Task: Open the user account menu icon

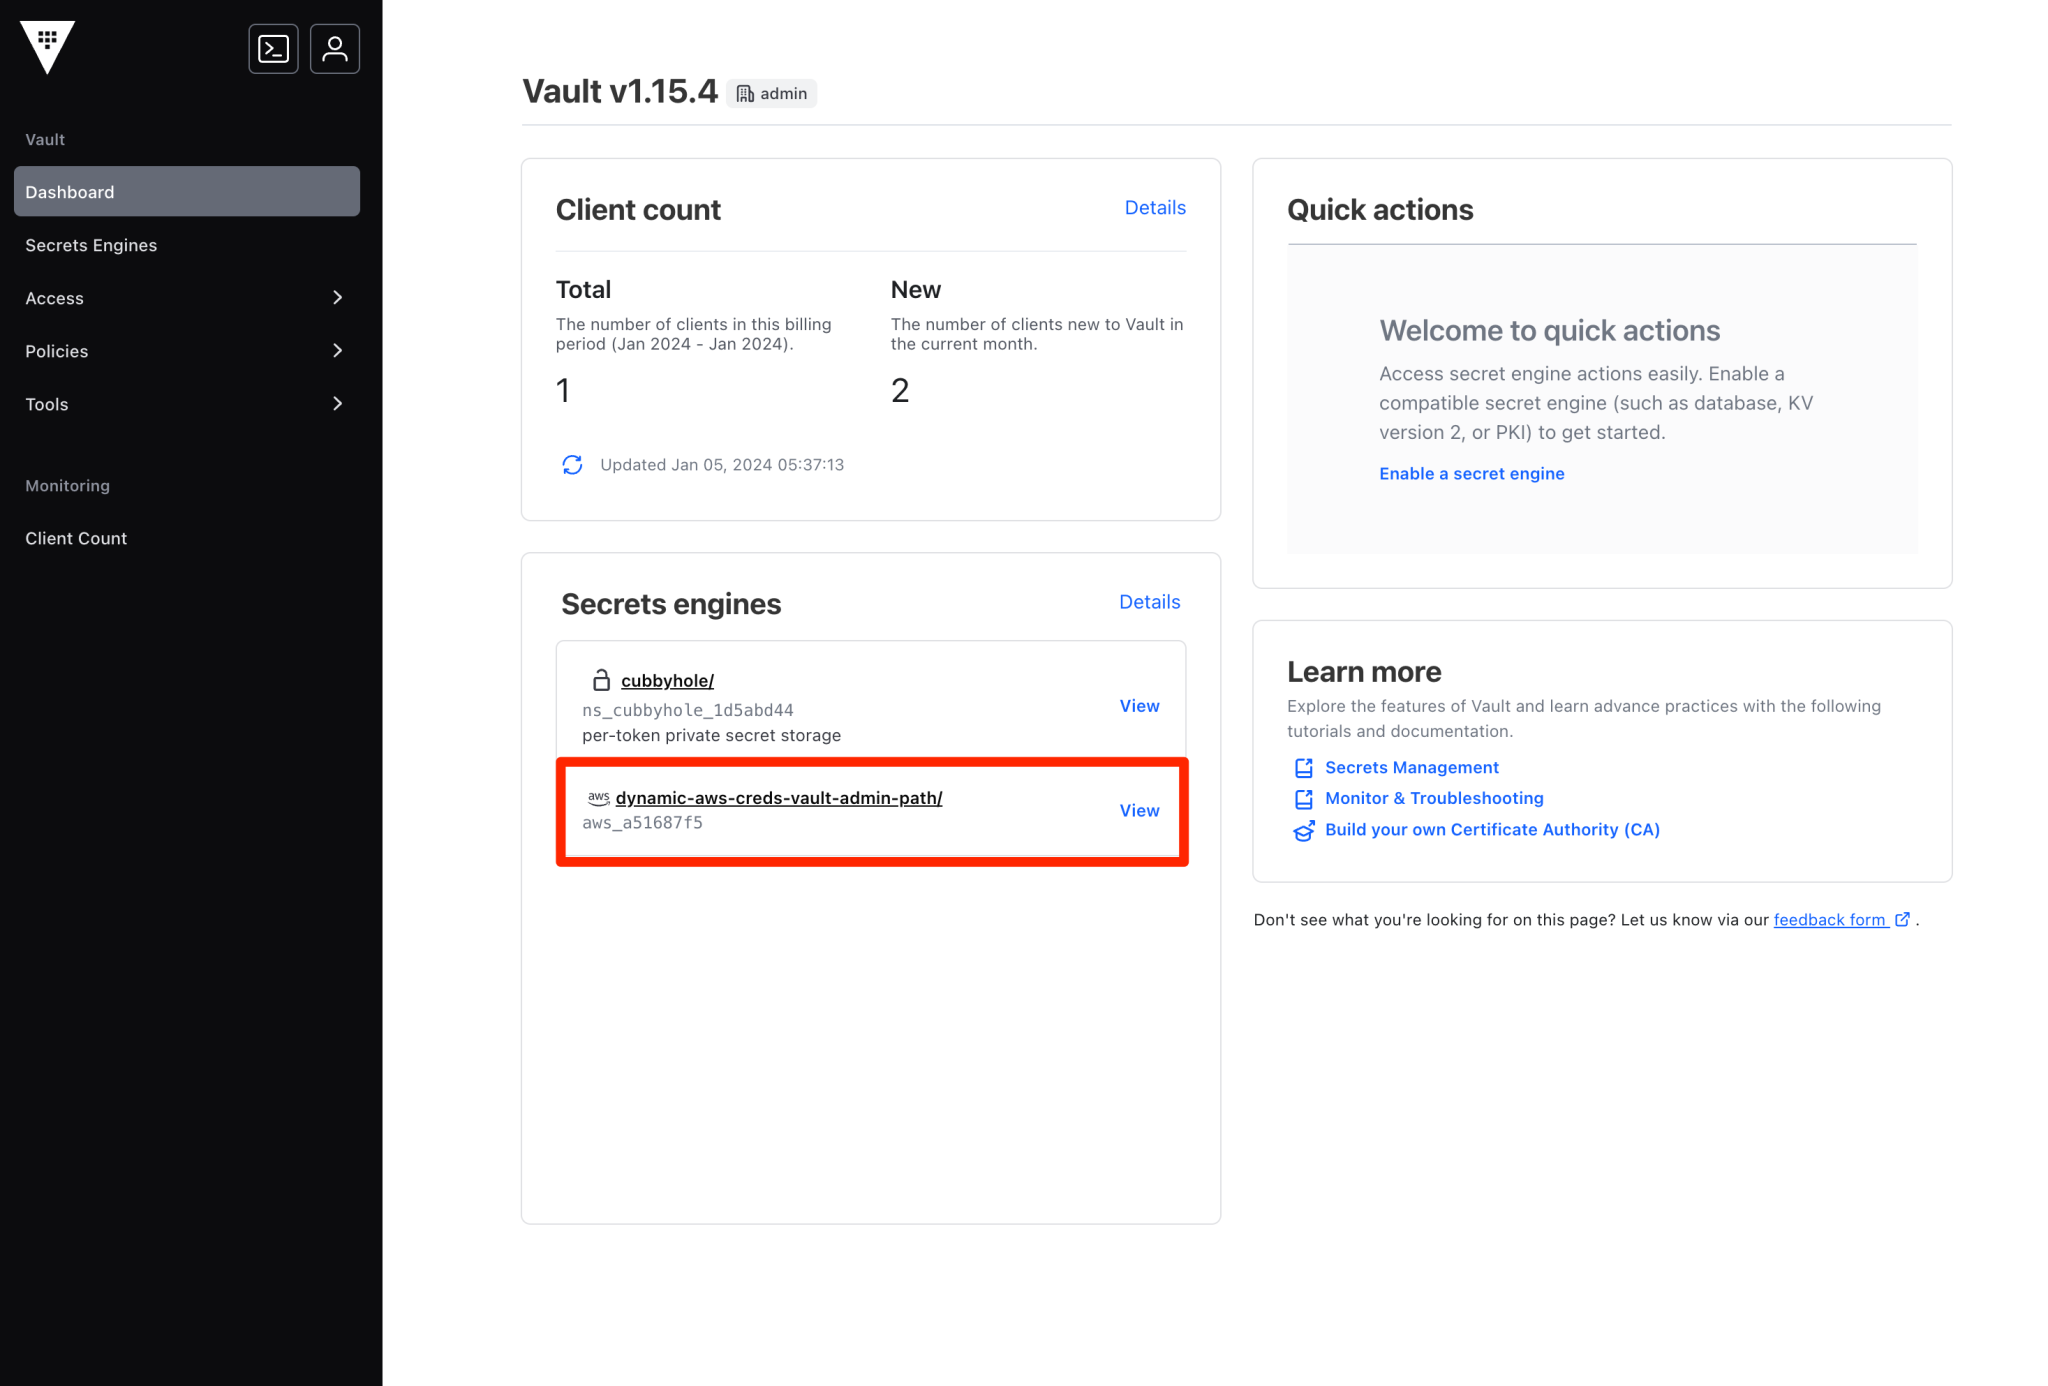Action: pos(334,48)
